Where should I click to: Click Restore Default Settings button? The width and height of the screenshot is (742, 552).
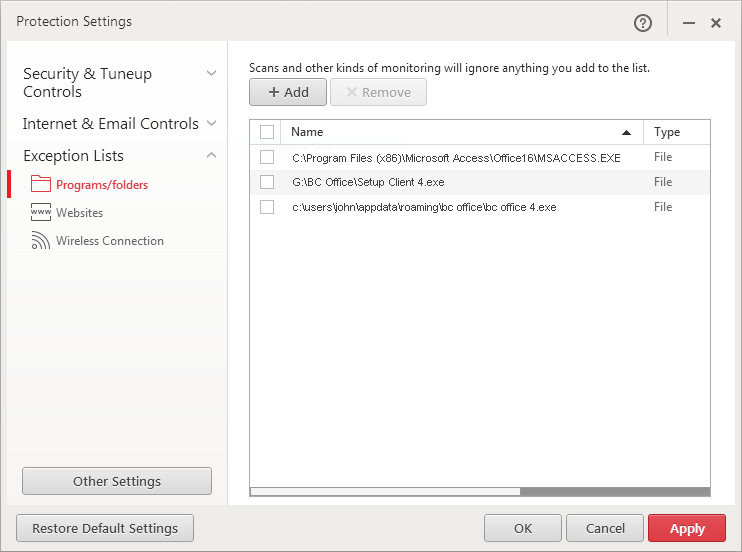click(x=105, y=528)
